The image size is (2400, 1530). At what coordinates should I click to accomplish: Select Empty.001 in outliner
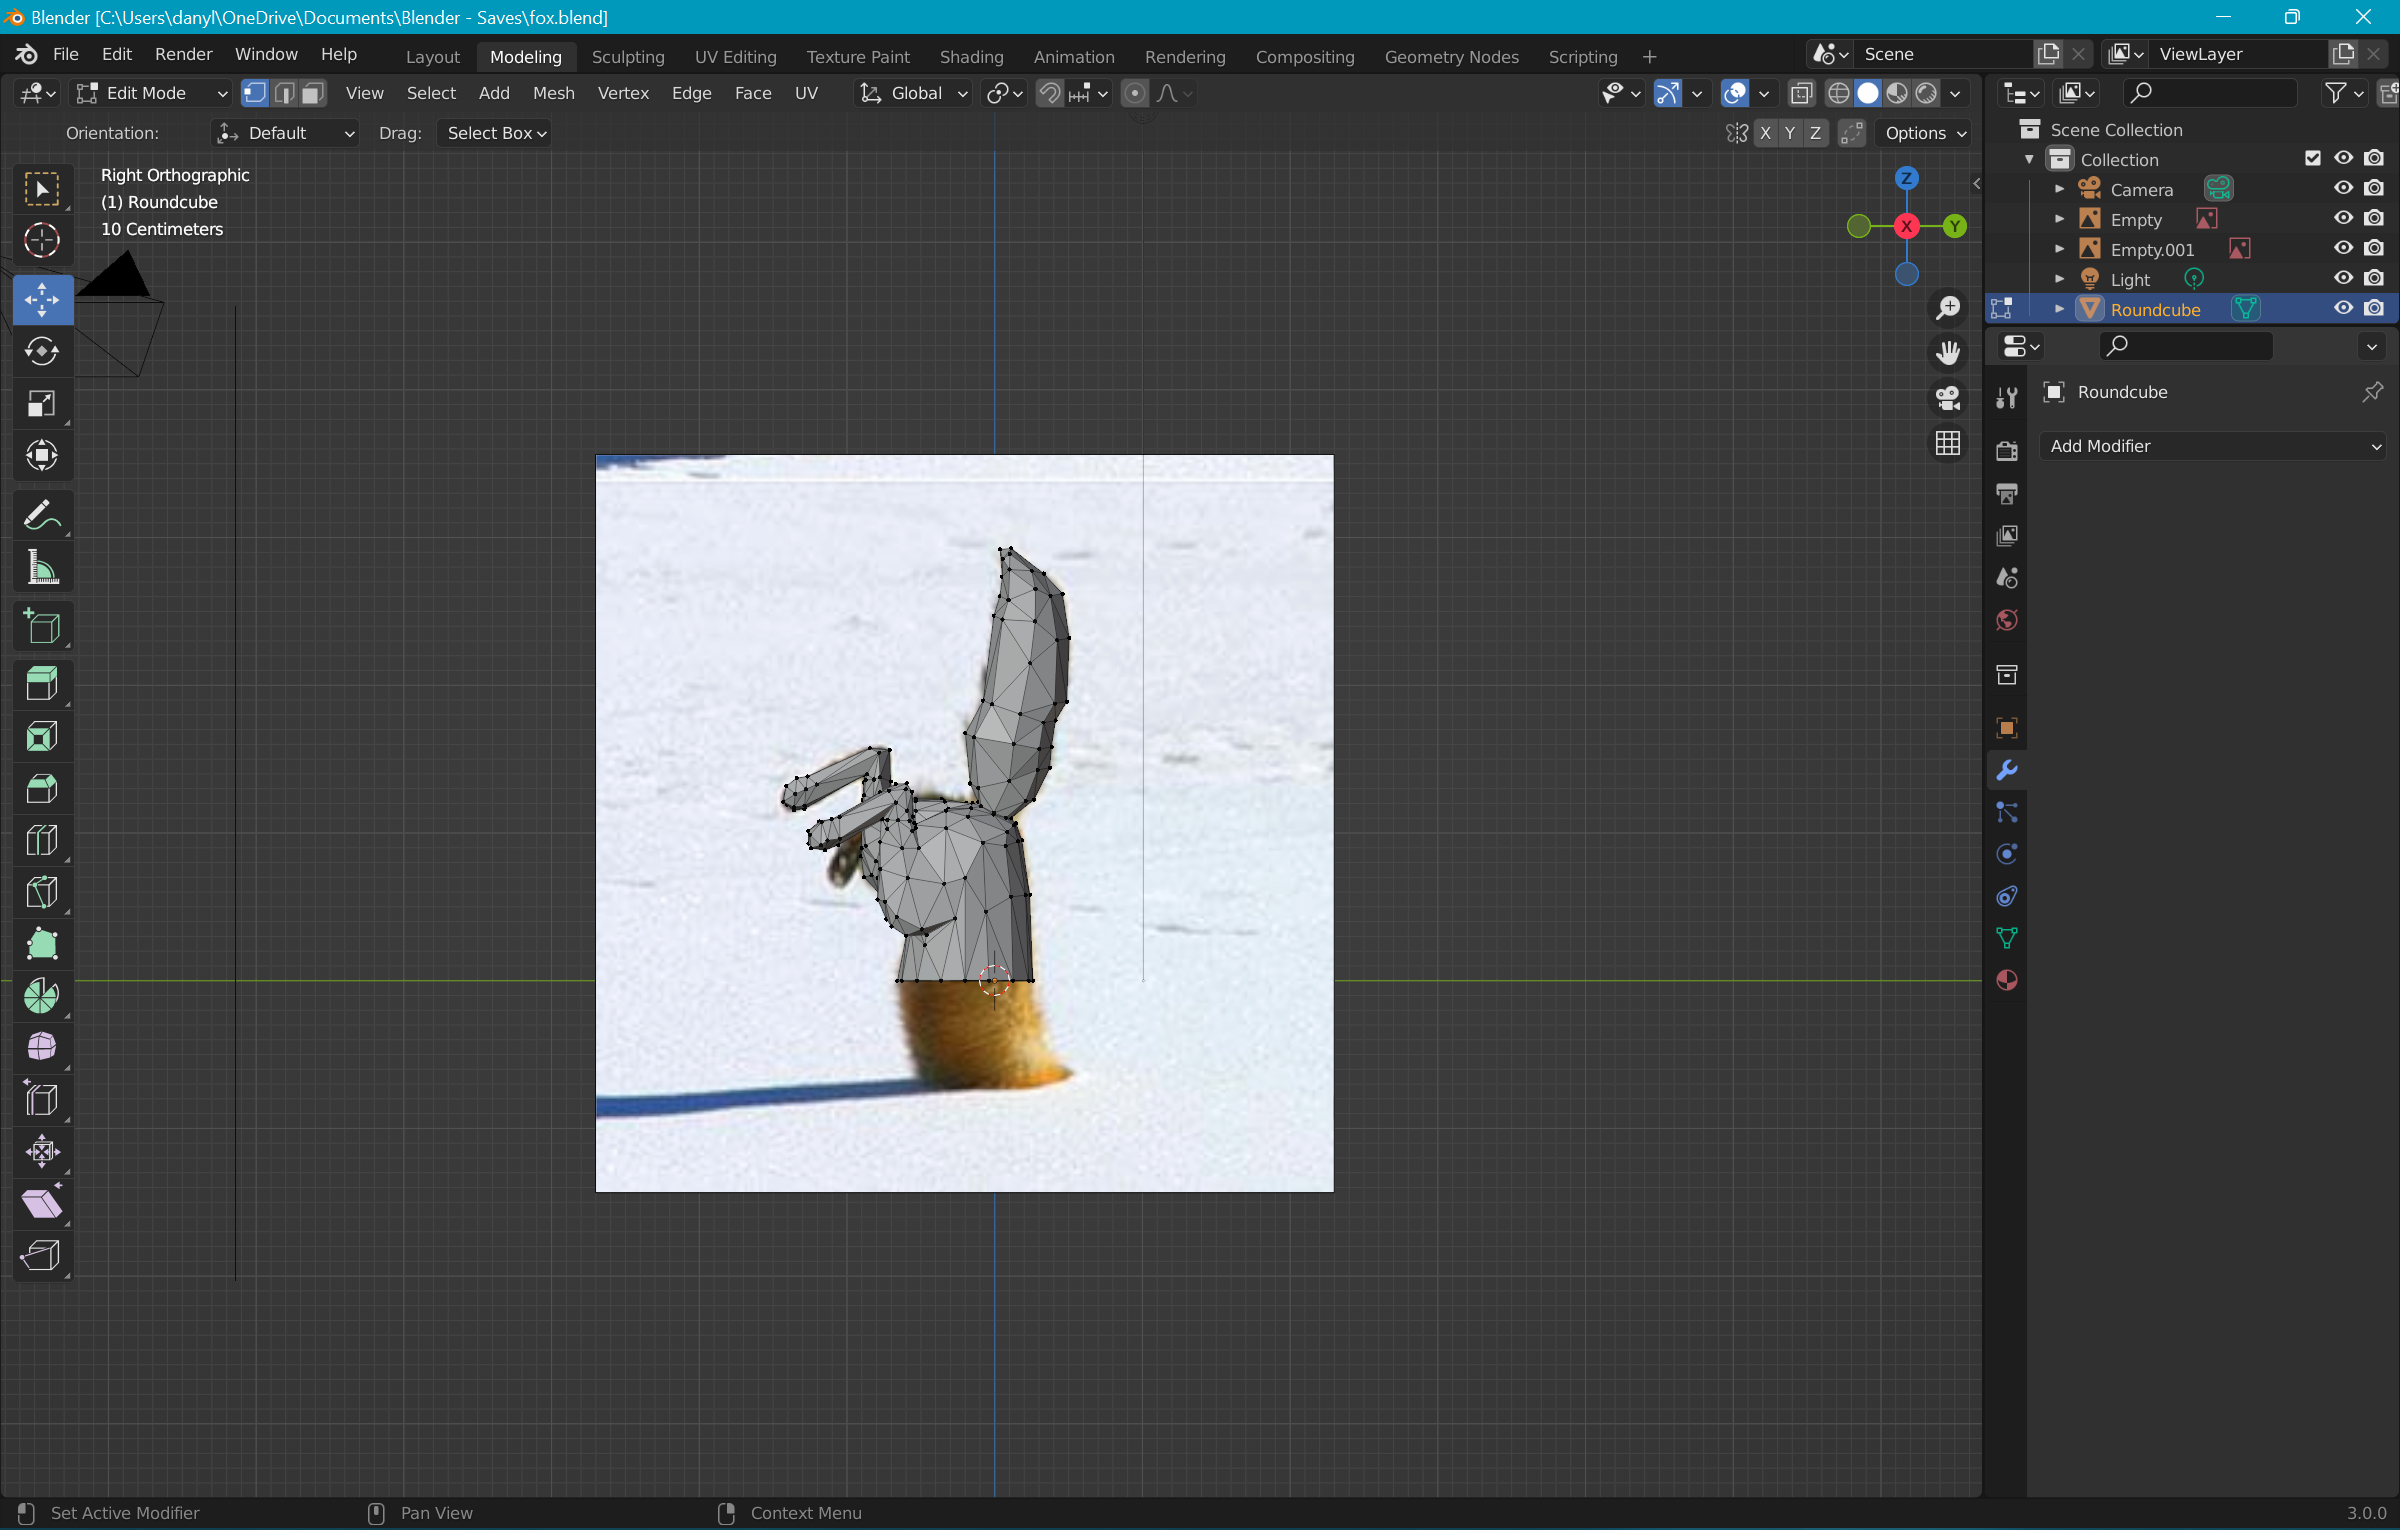click(x=2152, y=249)
